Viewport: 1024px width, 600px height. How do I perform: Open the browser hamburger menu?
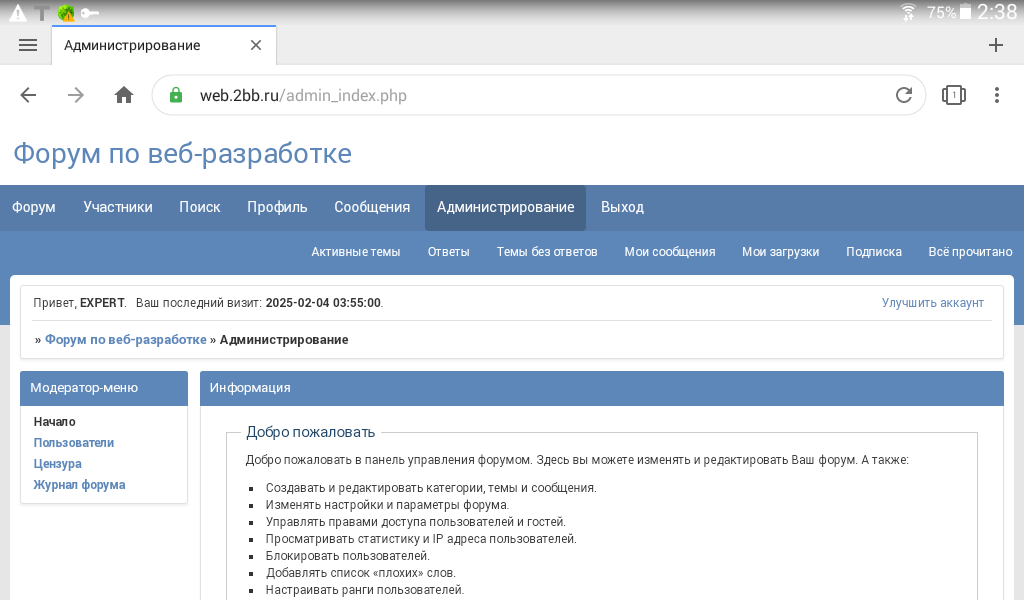pyautogui.click(x=28, y=45)
